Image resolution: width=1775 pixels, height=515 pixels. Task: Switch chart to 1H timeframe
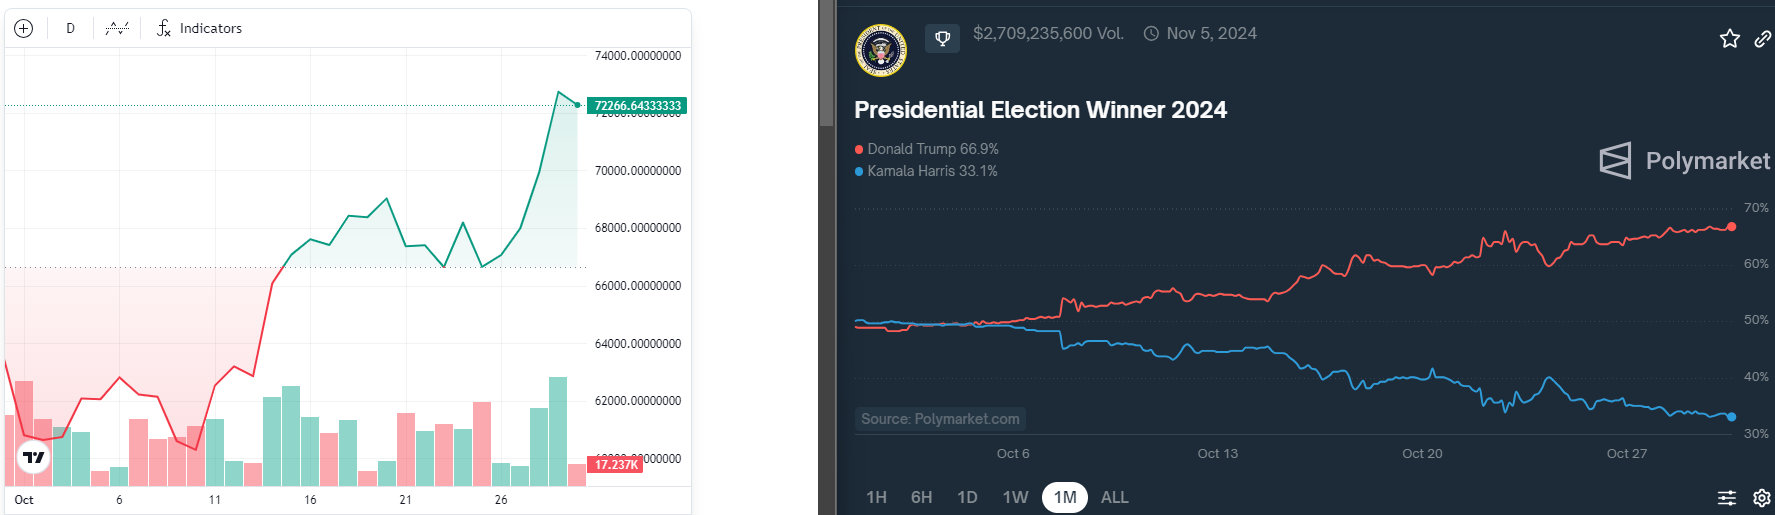click(876, 497)
